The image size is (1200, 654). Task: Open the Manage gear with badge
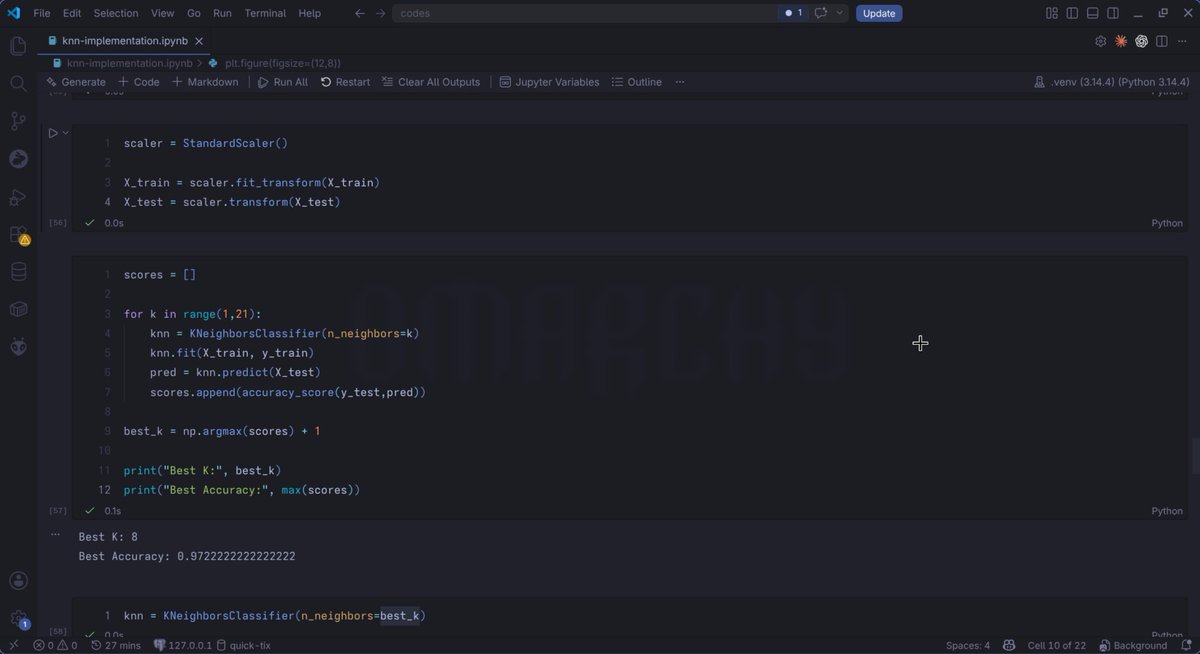coord(18,619)
